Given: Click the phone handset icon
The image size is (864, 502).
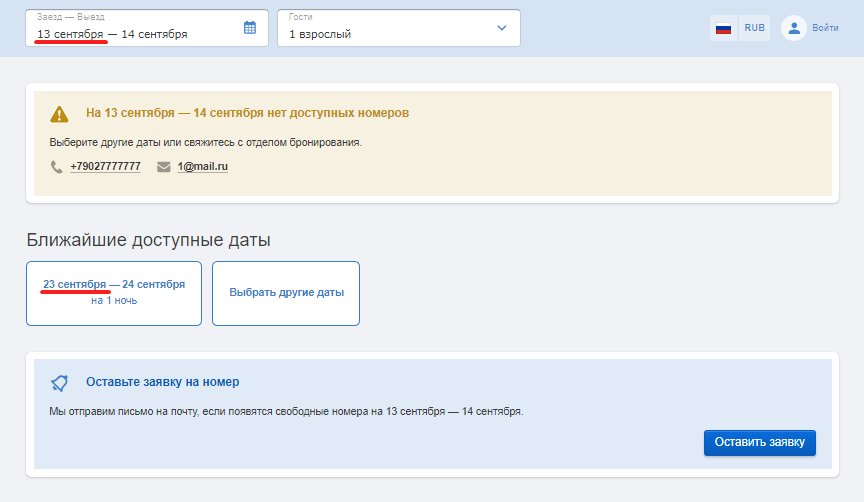Looking at the screenshot, I should (x=56, y=166).
